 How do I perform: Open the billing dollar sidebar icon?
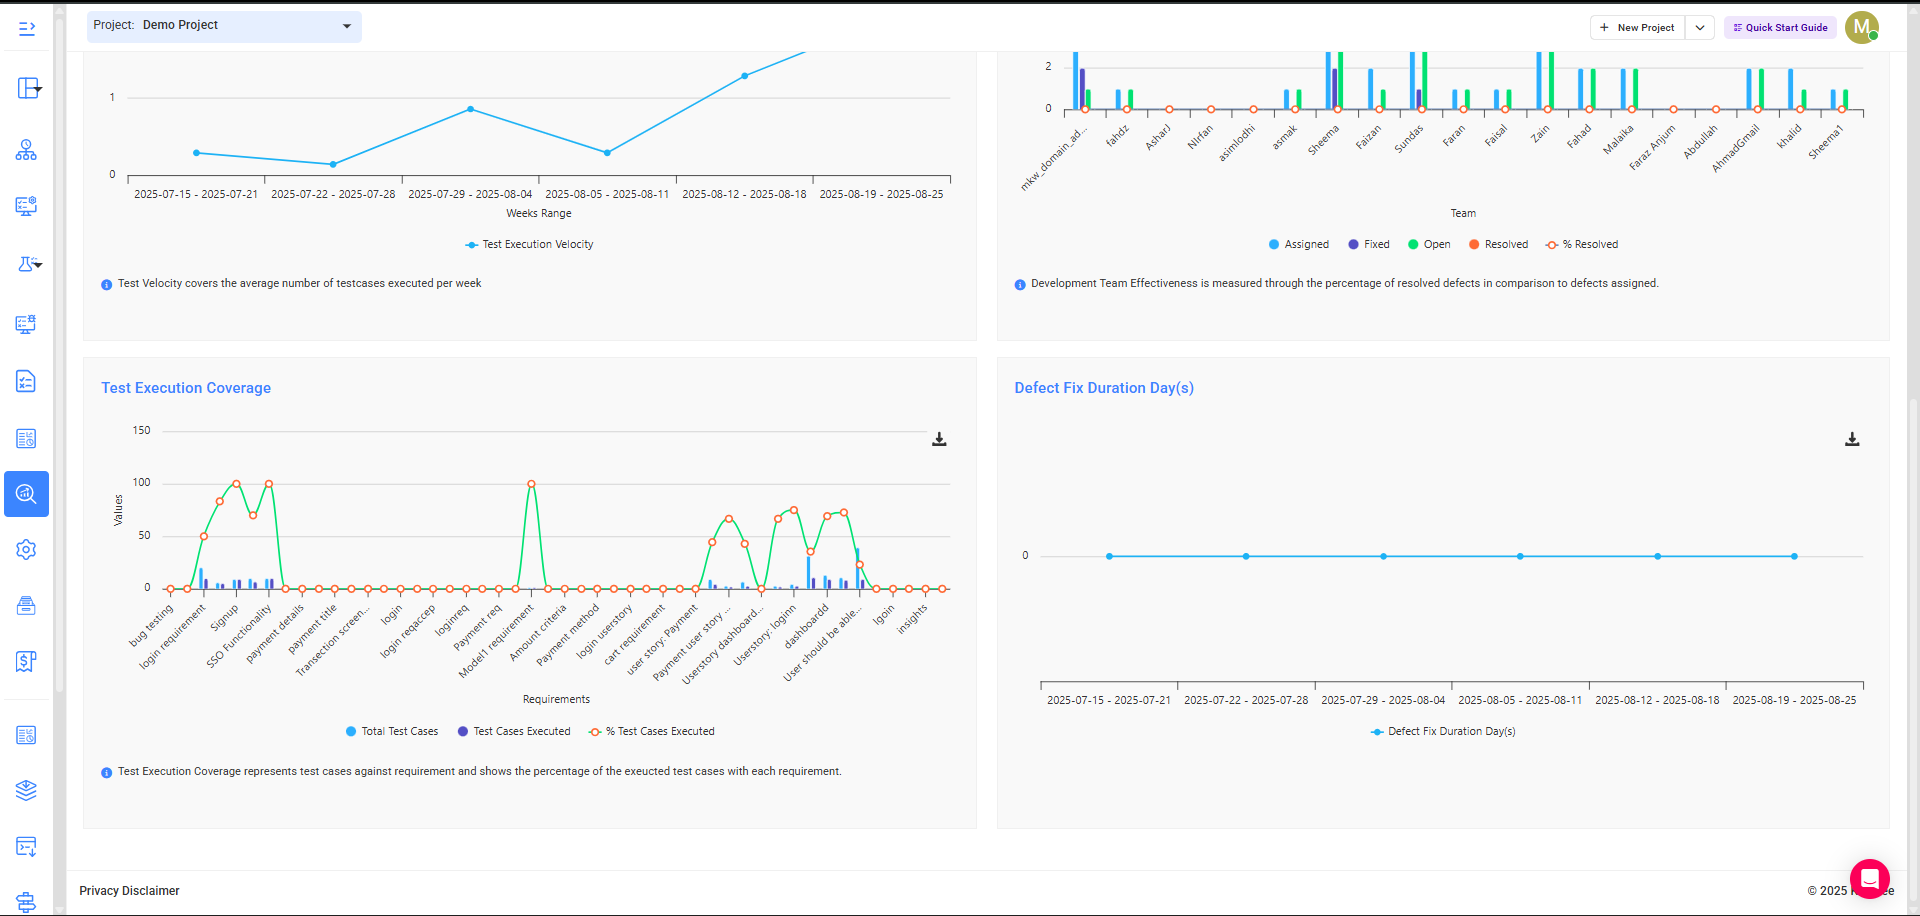(26, 661)
